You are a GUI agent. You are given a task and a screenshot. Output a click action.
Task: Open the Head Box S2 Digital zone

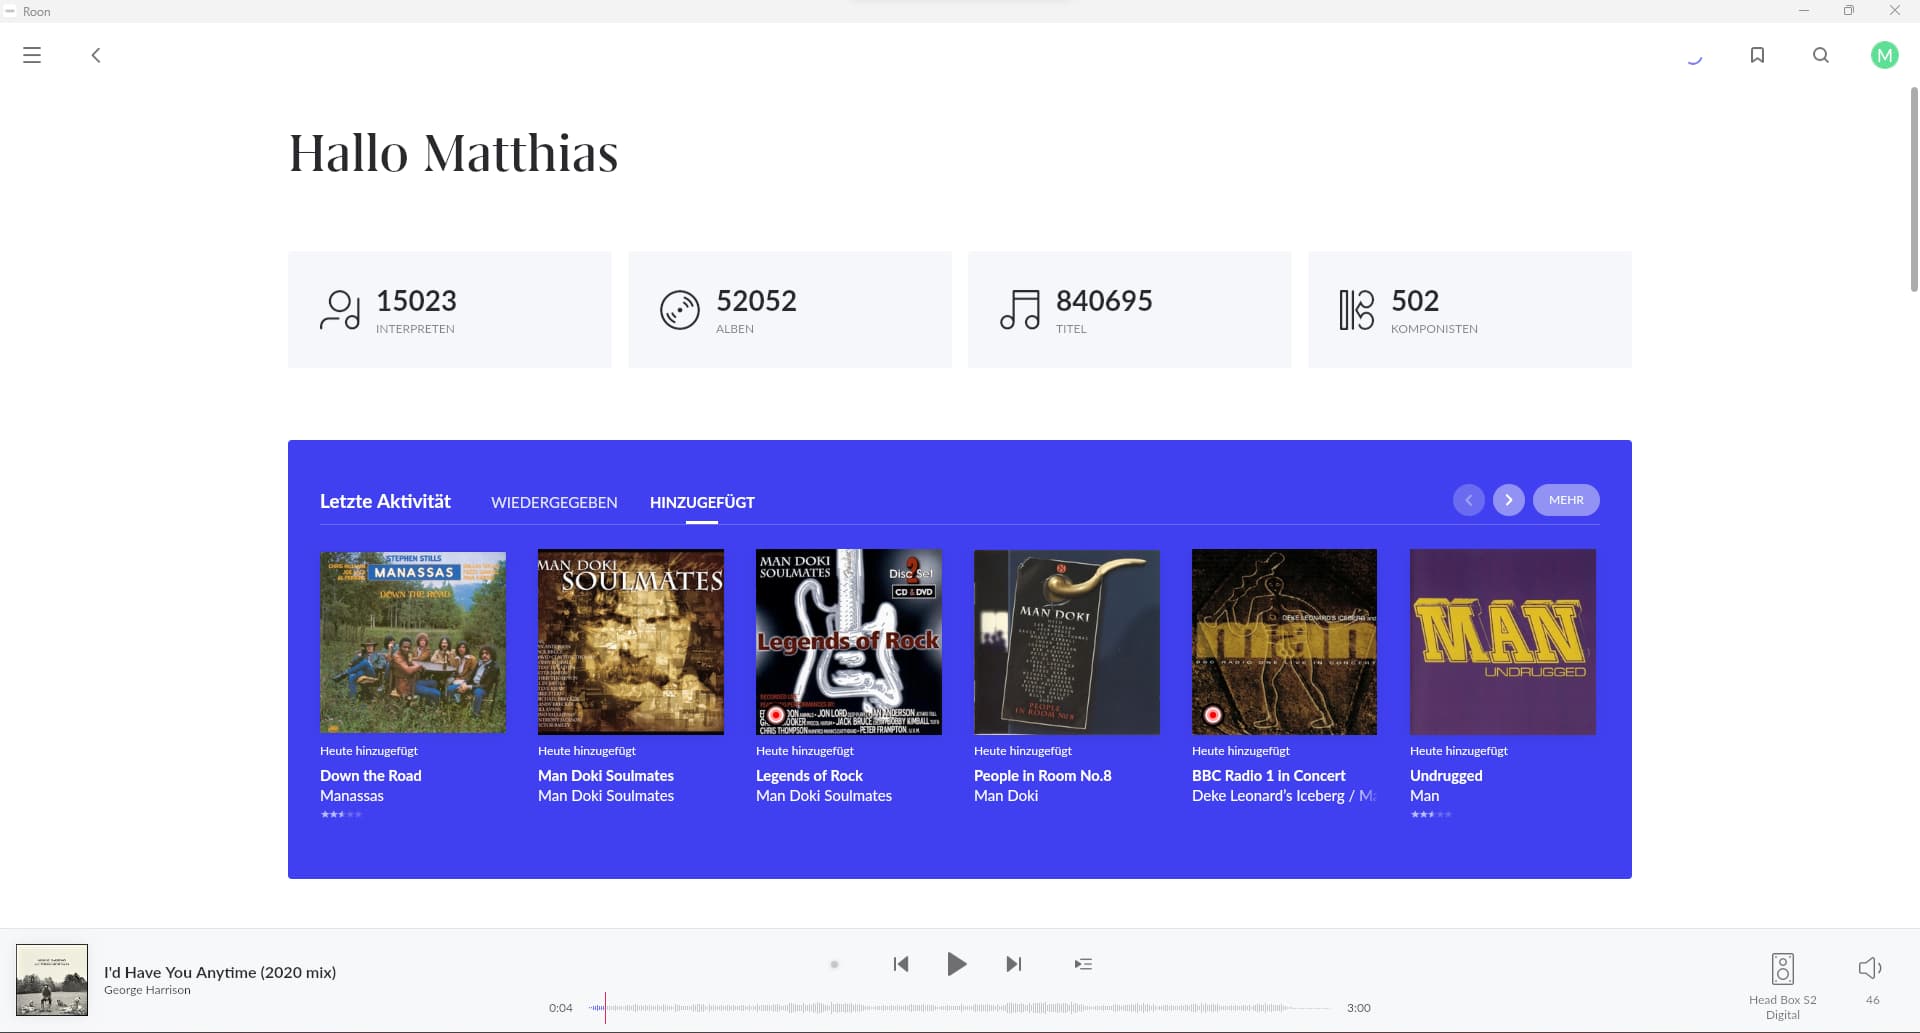click(1783, 986)
